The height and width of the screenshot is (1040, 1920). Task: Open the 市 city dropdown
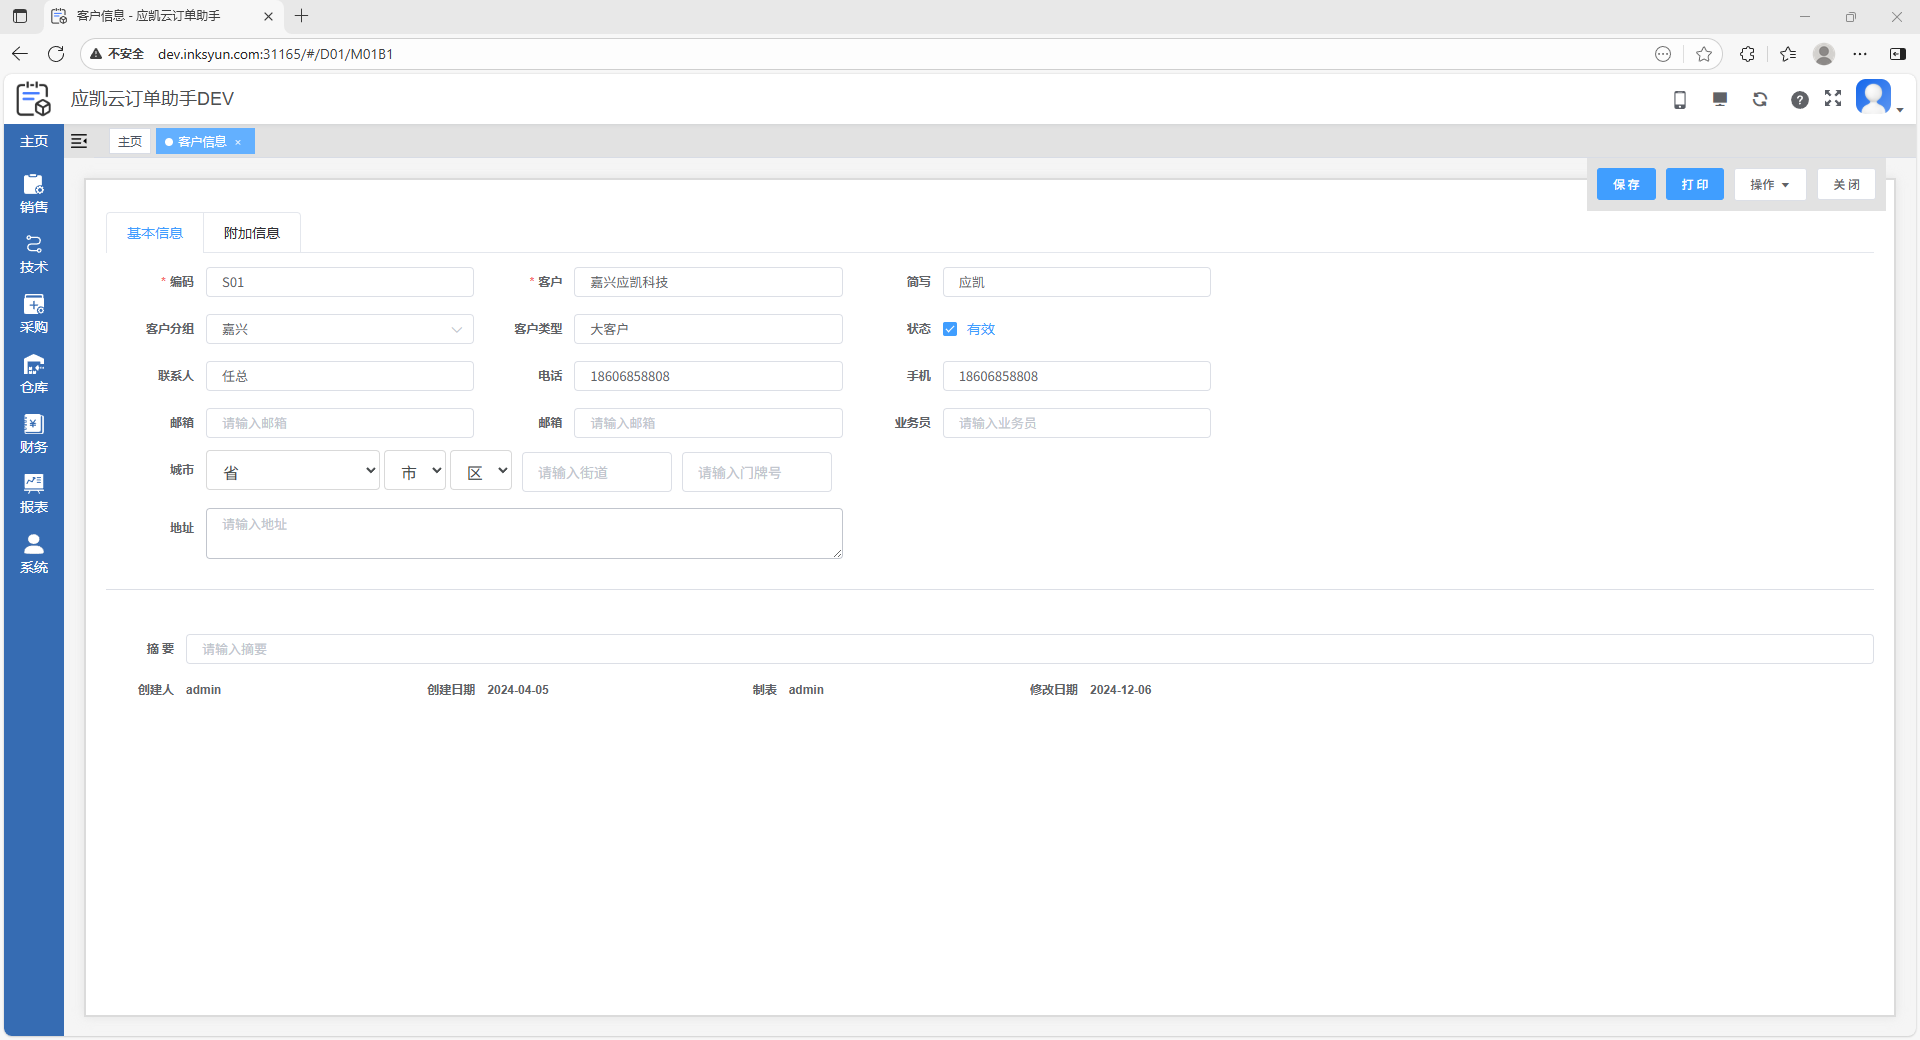tap(415, 471)
